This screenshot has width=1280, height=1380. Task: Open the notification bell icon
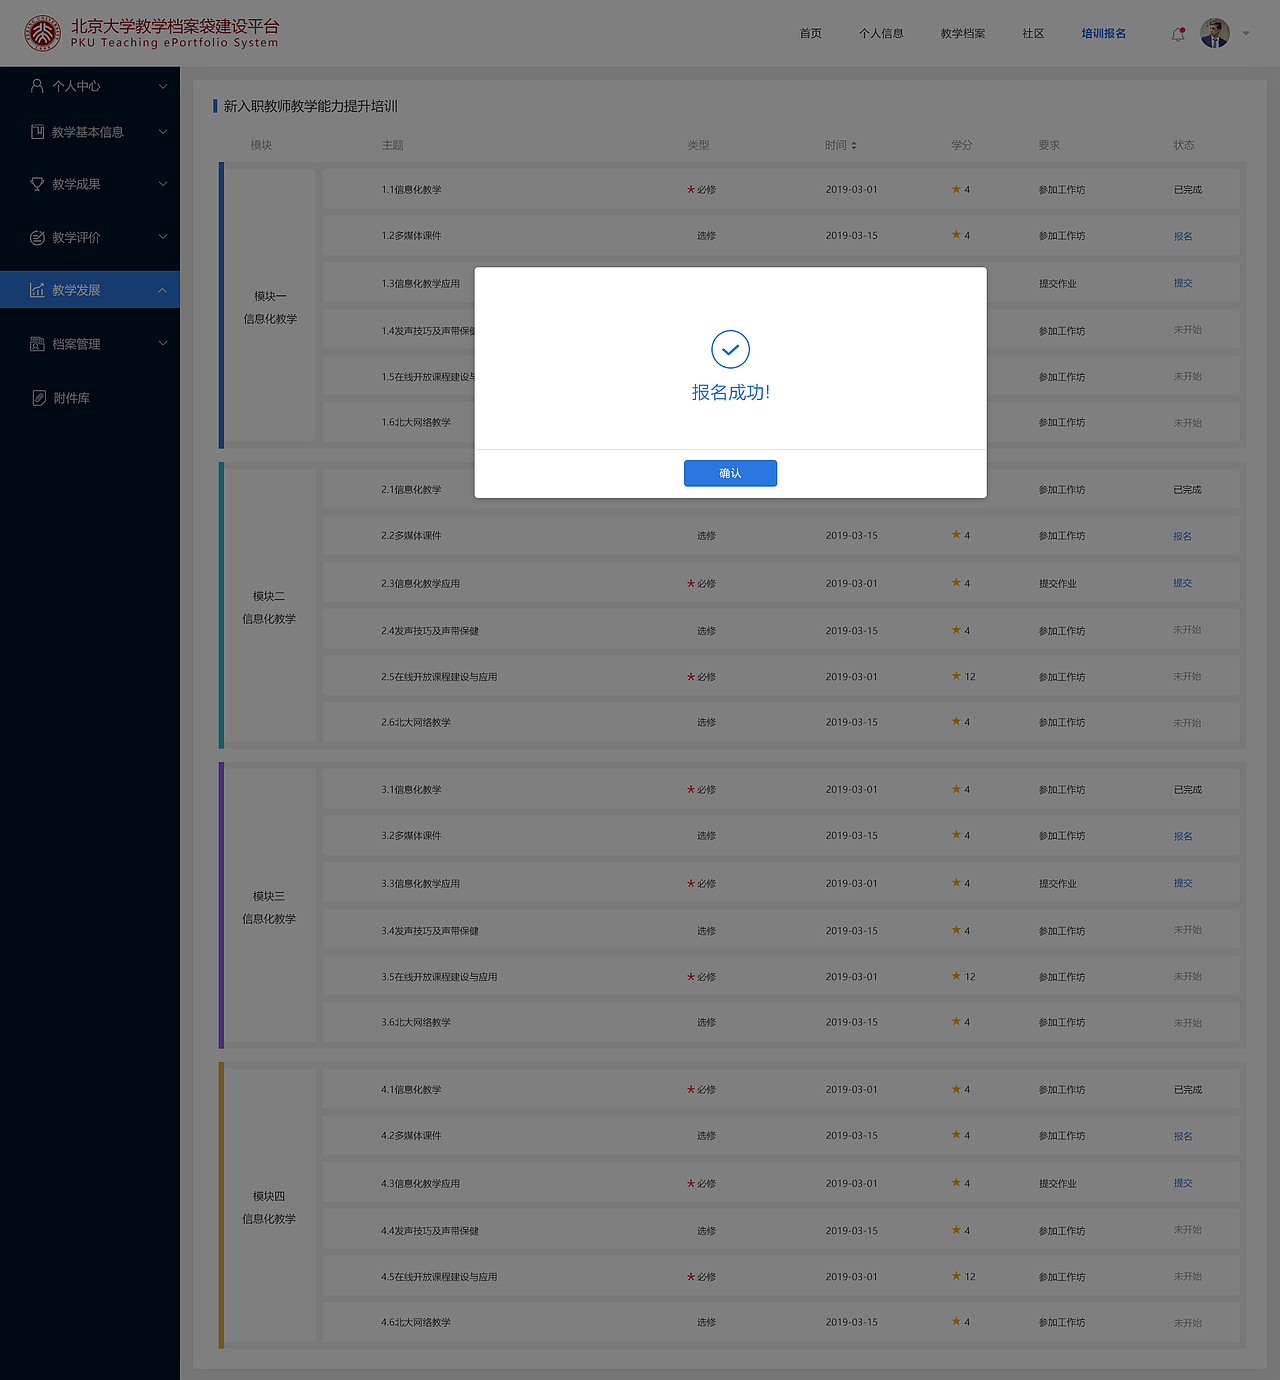[1178, 34]
